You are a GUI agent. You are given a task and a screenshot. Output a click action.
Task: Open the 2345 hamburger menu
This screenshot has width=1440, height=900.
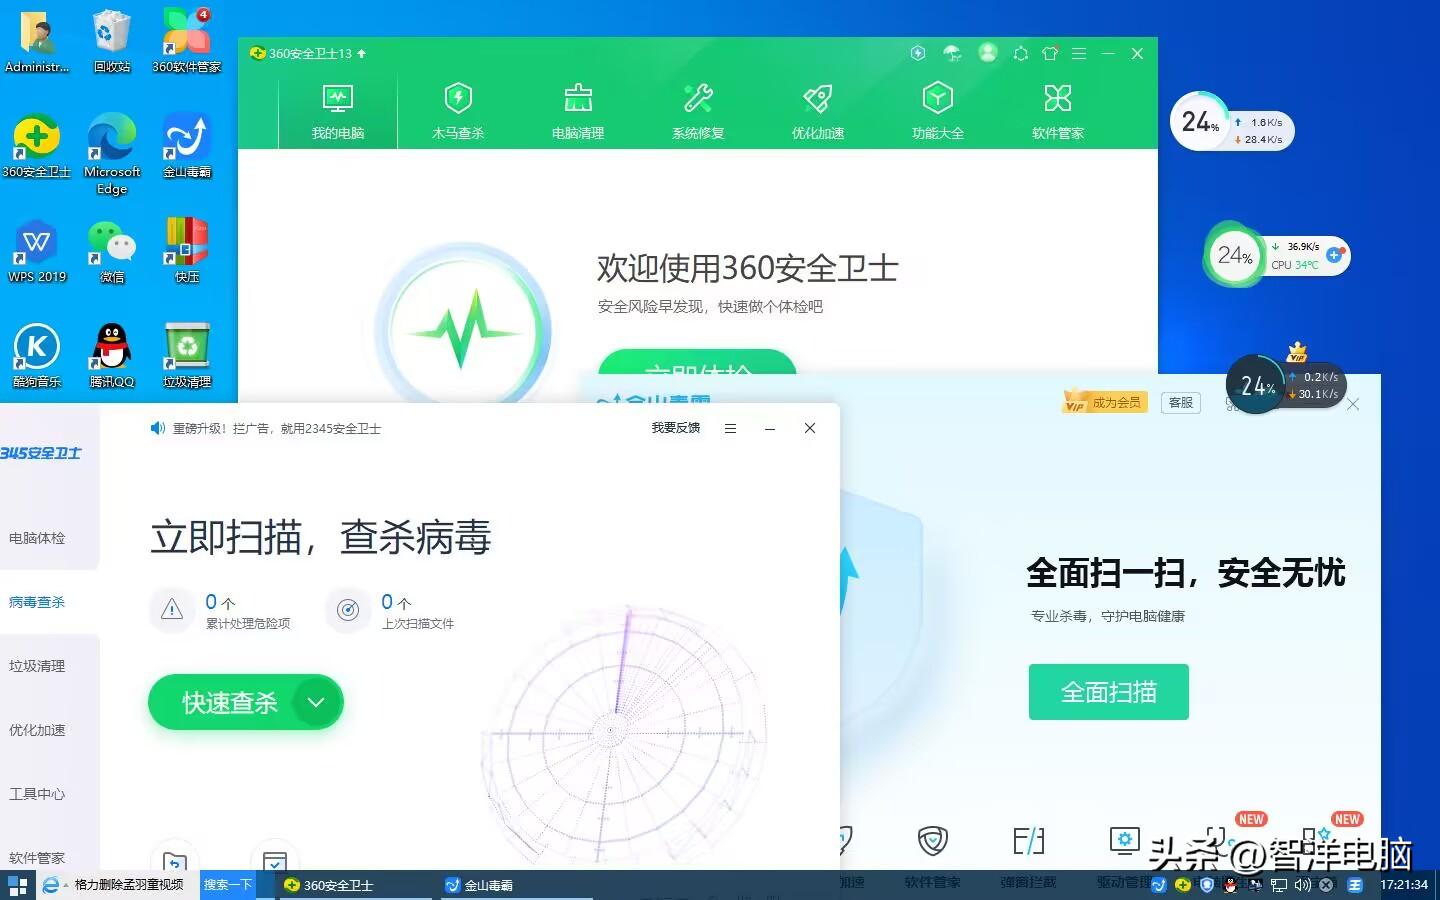(x=730, y=428)
